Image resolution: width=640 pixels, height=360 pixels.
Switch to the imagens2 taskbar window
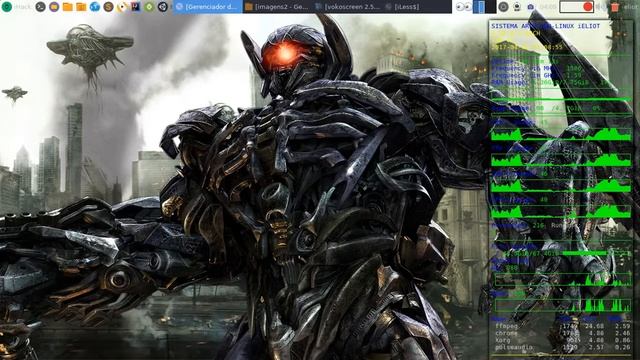[277, 7]
